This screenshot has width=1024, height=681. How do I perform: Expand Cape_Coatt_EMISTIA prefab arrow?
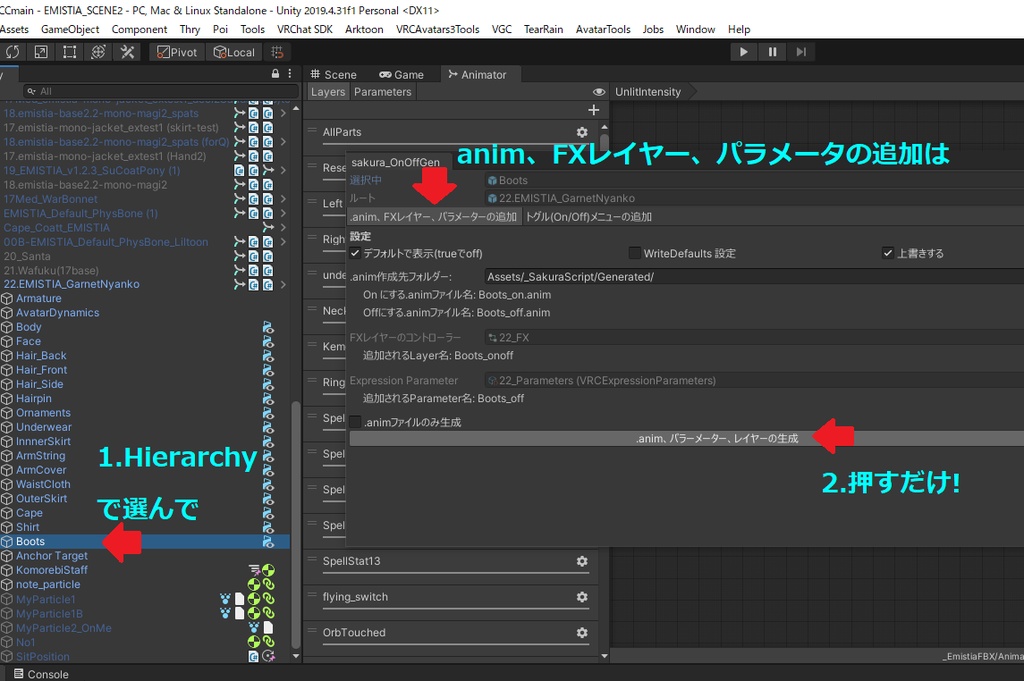tap(283, 228)
